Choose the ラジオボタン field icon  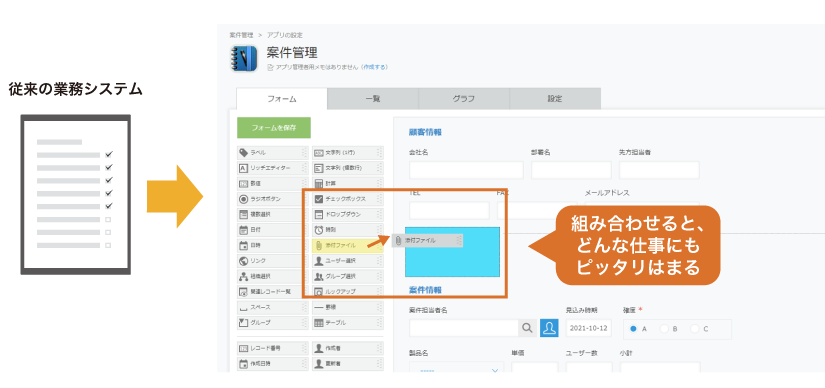(244, 200)
